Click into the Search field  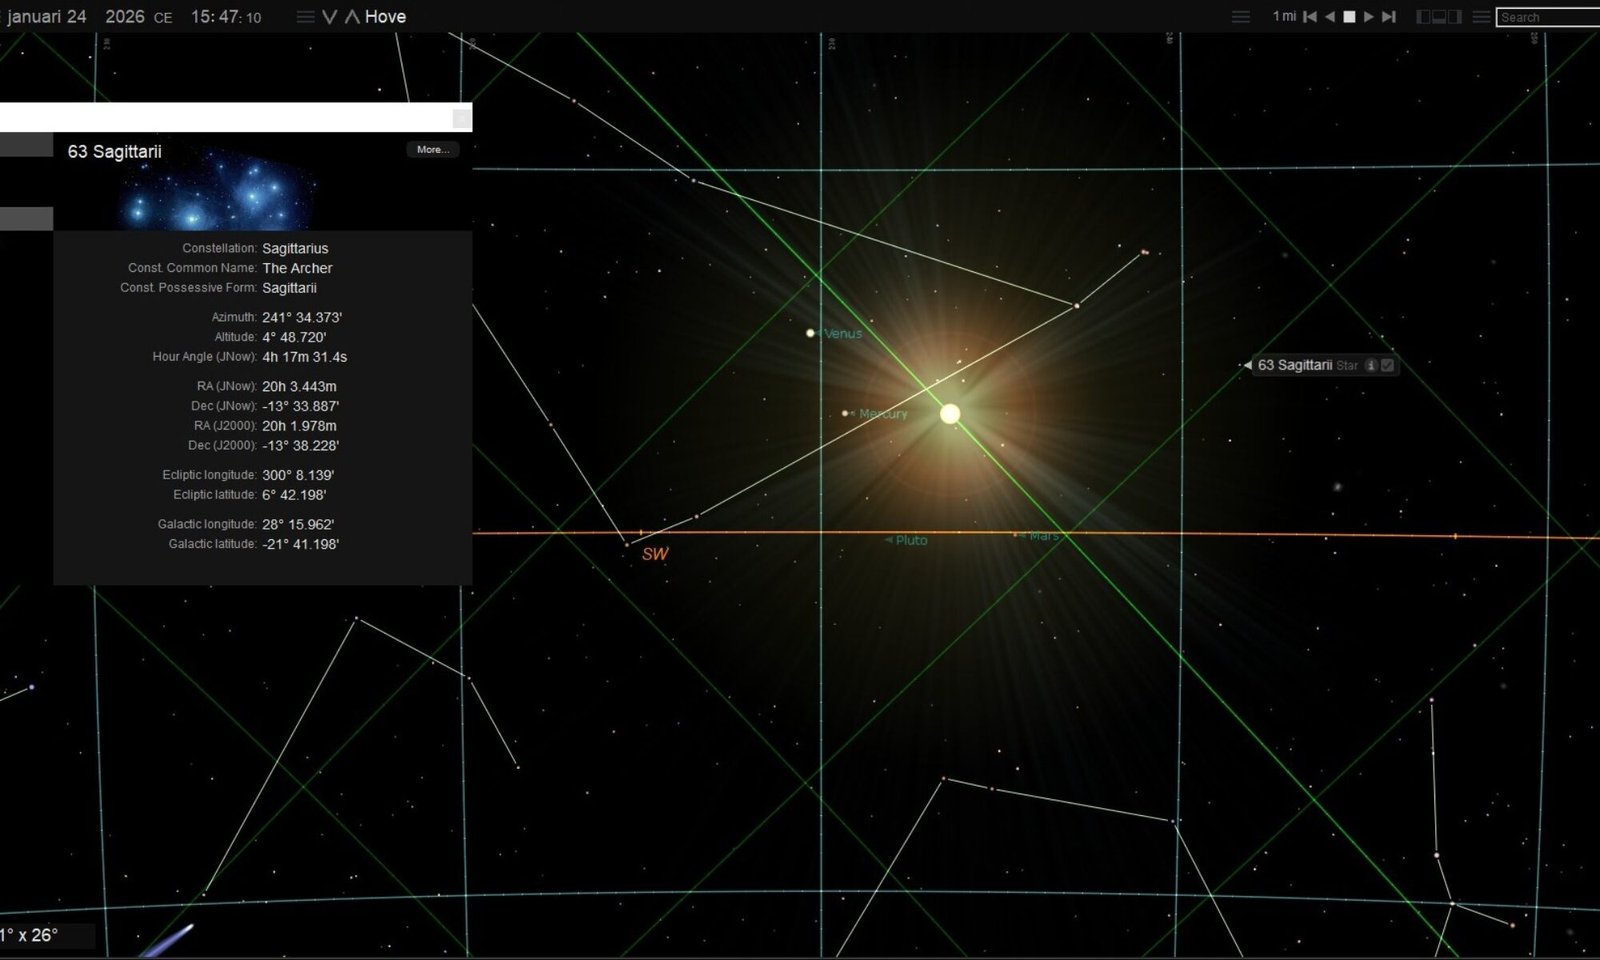(x=1548, y=17)
